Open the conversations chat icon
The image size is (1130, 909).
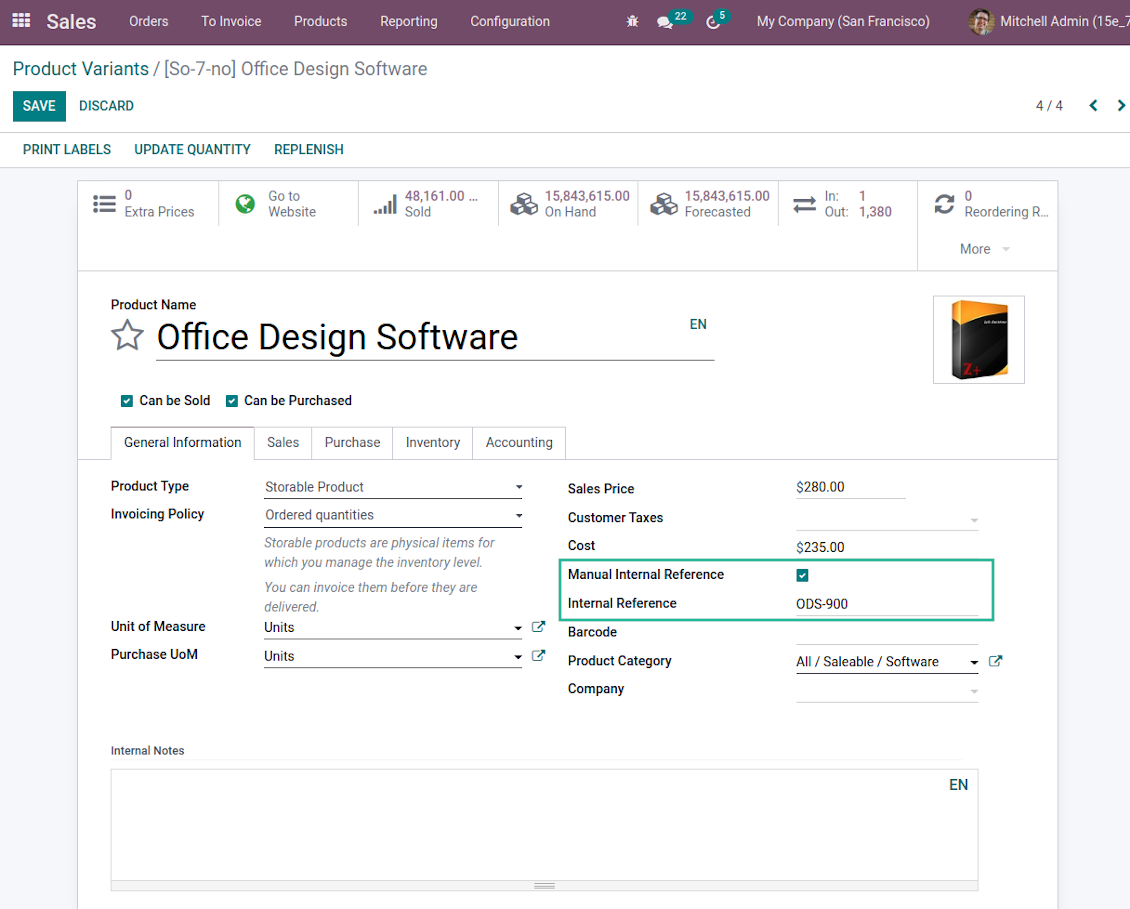click(665, 22)
